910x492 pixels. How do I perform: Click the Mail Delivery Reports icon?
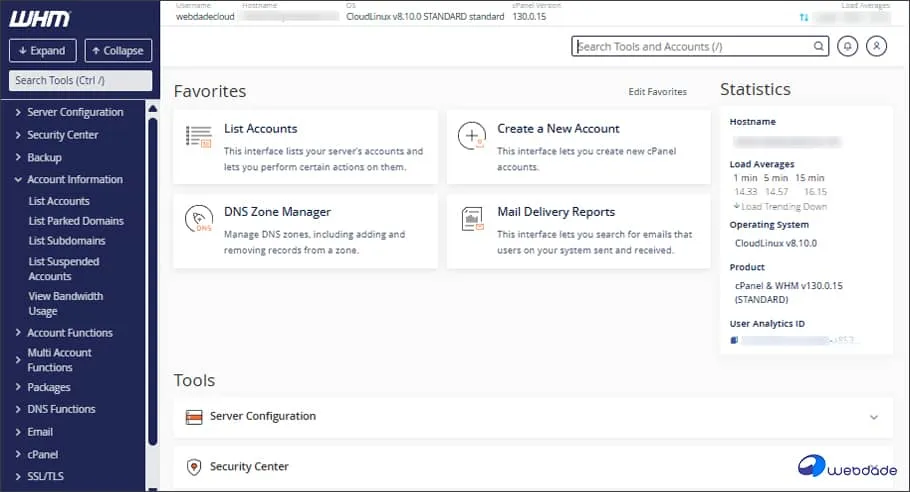pyautogui.click(x=471, y=220)
